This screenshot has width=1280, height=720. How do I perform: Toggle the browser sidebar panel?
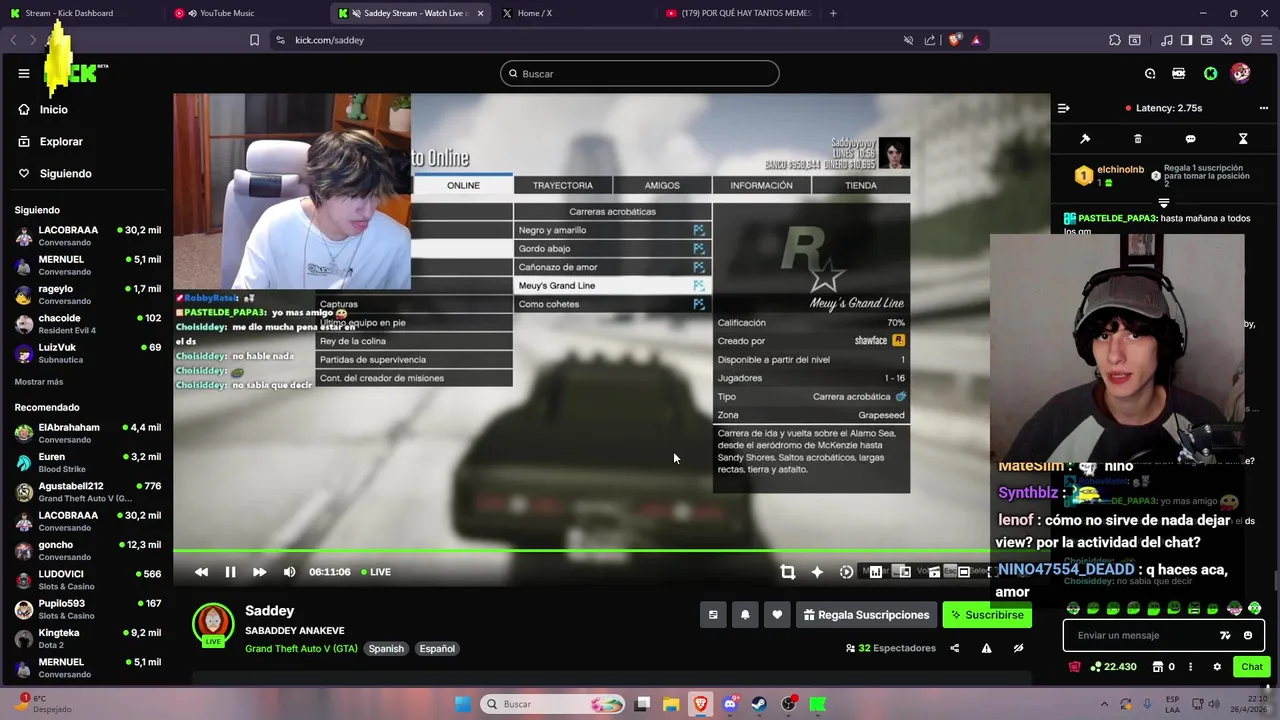(x=1186, y=40)
